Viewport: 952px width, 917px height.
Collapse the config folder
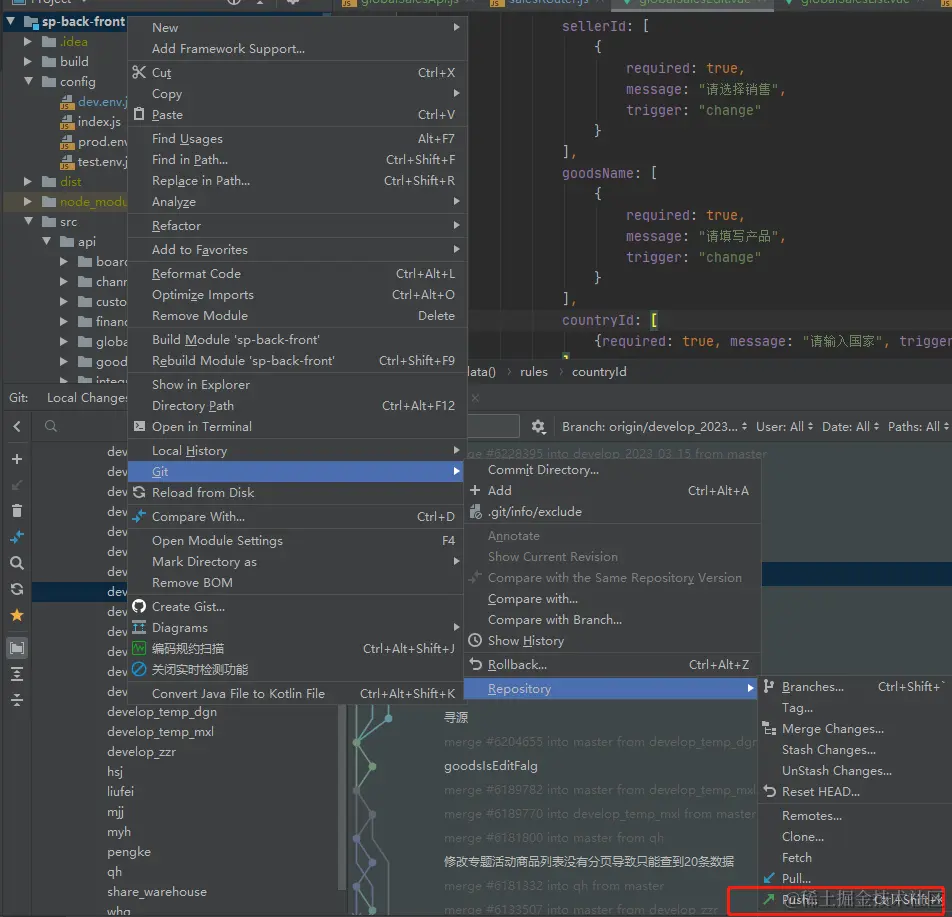coord(28,81)
